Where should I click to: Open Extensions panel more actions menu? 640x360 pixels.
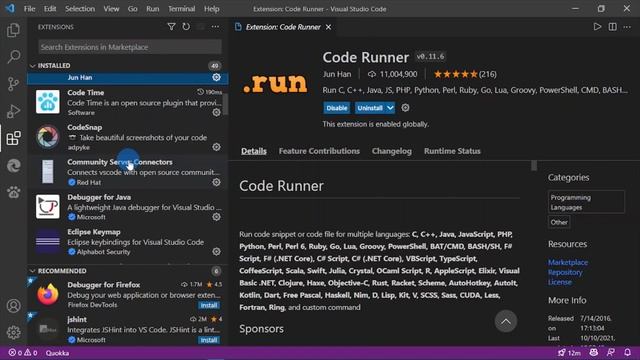coord(215,27)
